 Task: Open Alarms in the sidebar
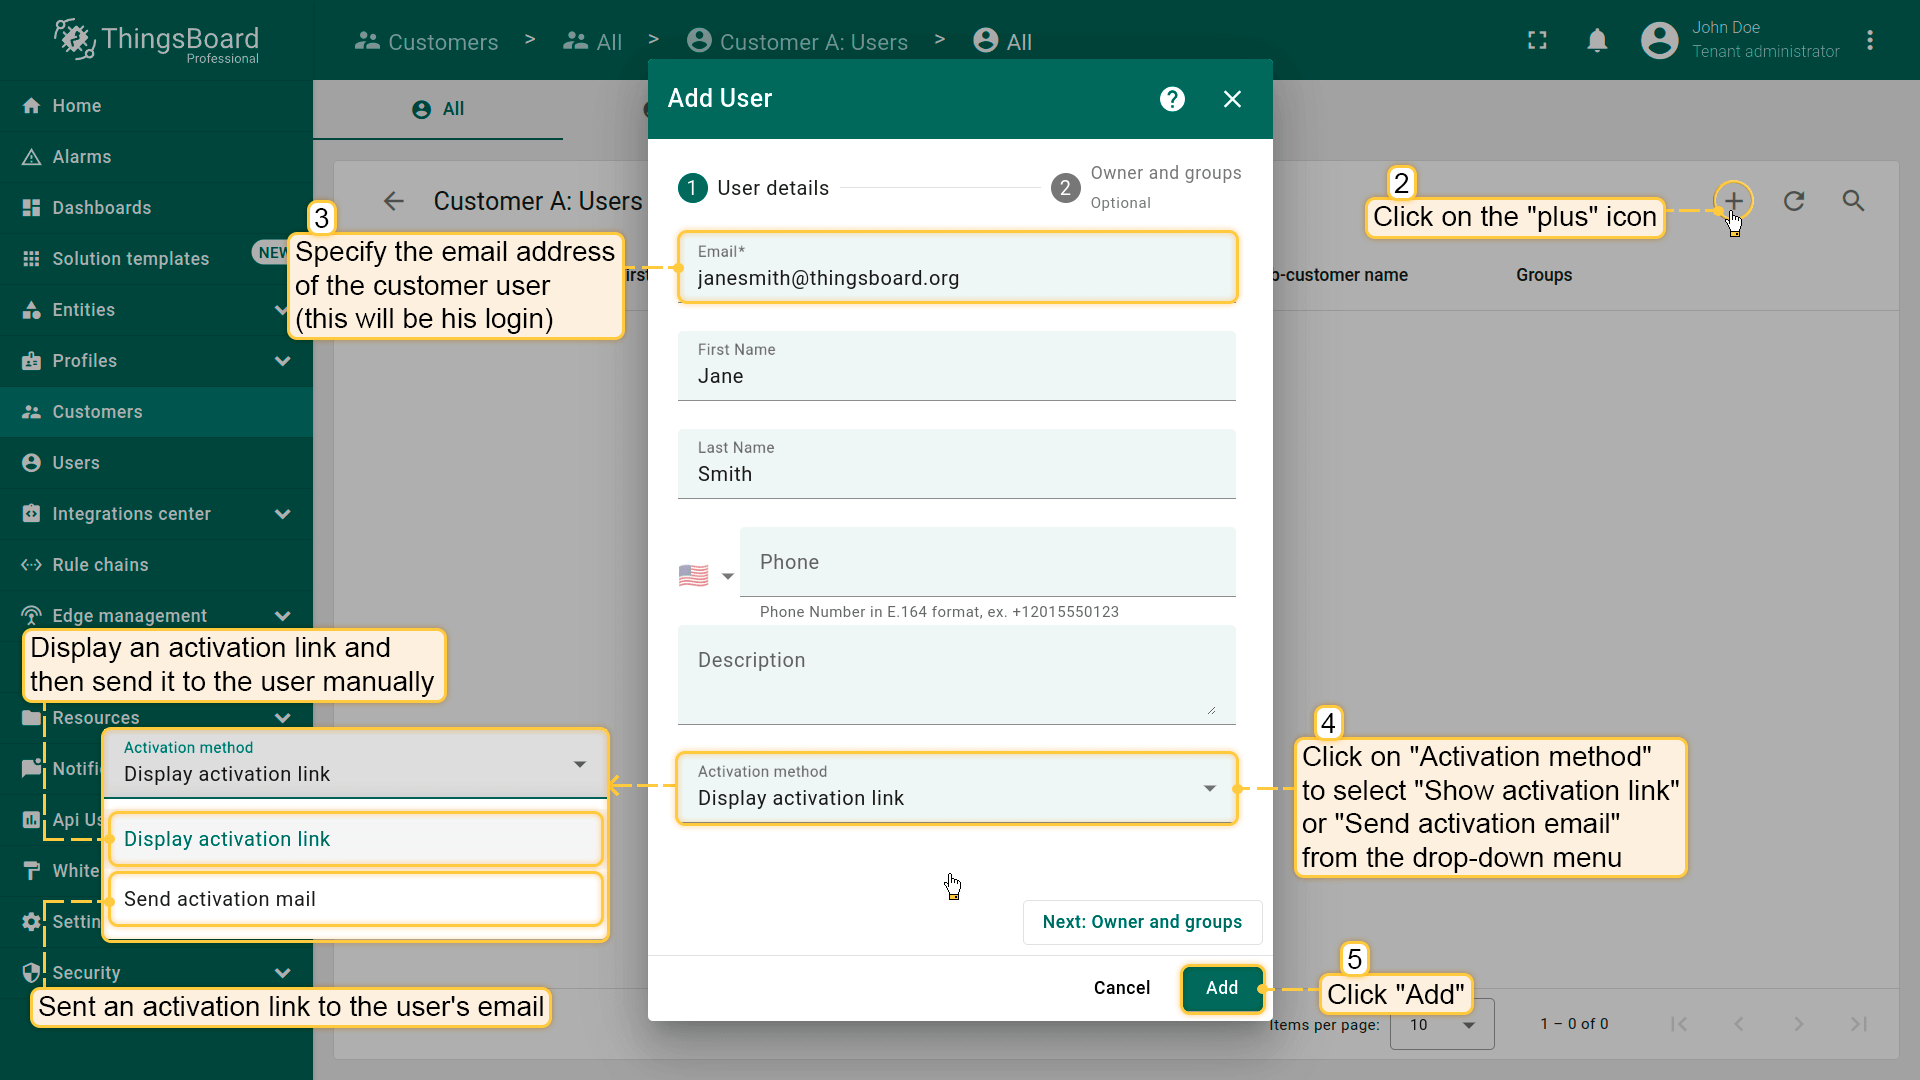pyautogui.click(x=81, y=157)
